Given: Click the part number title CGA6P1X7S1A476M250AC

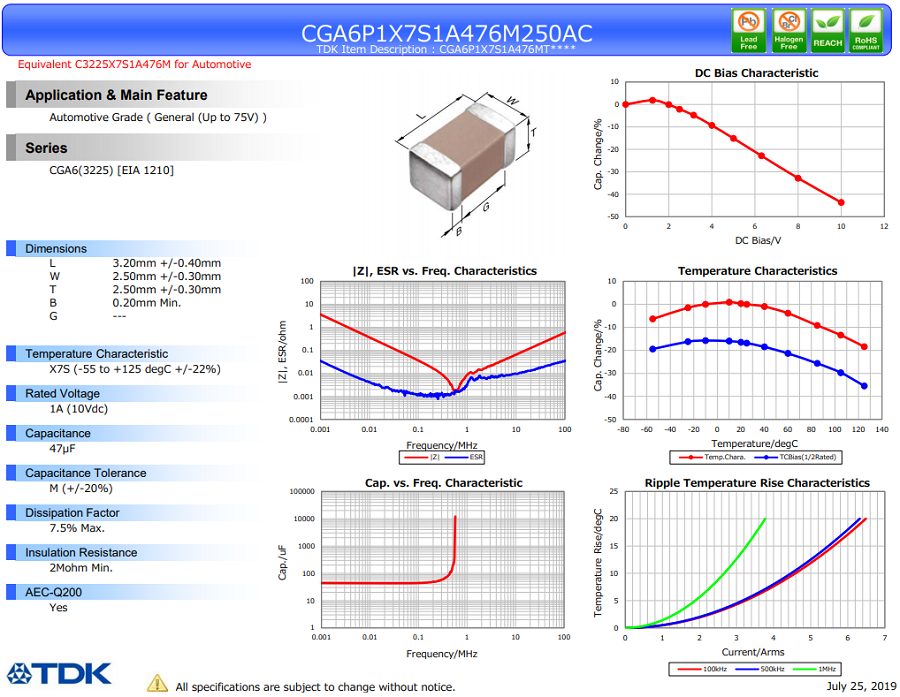Looking at the screenshot, I should click(447, 33).
